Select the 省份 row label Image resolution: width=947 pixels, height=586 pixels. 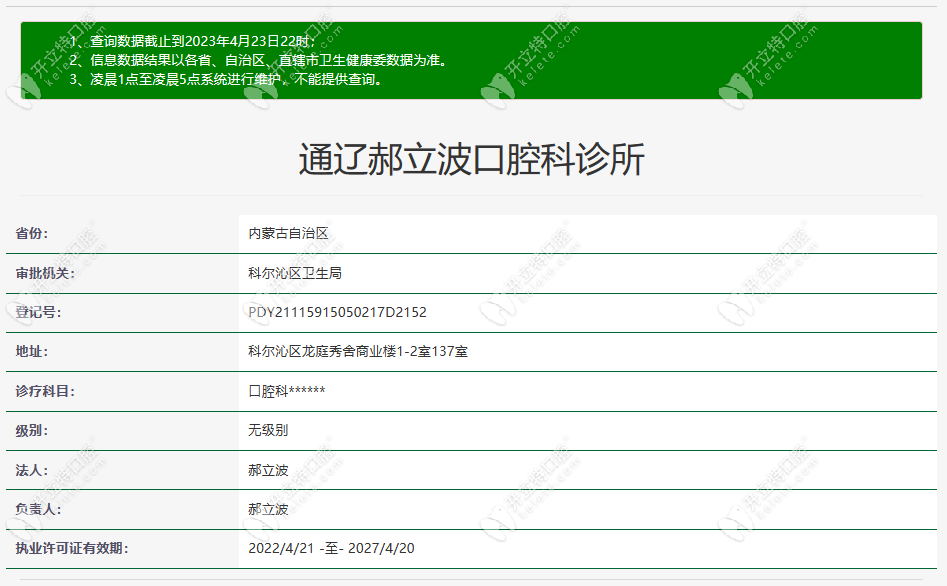tap(31, 233)
